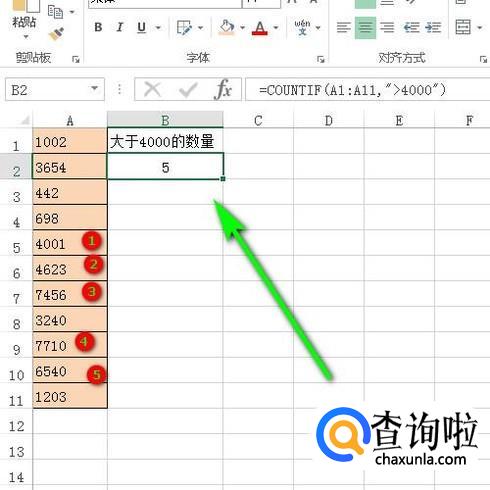Screen dimensions: 490x490
Task: Click the Increase Indent icon
Action: 433,27
